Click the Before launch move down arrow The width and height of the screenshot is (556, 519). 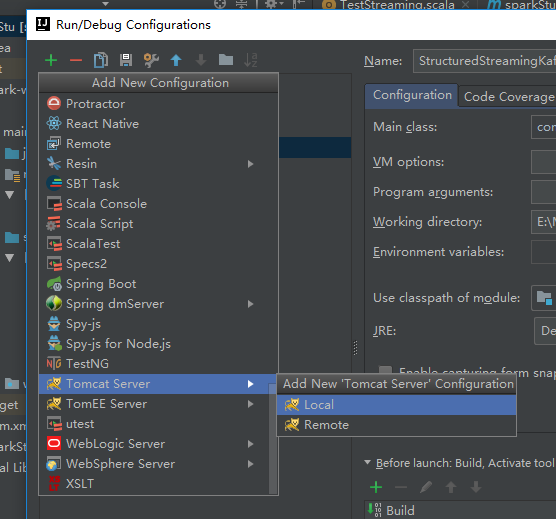476,487
